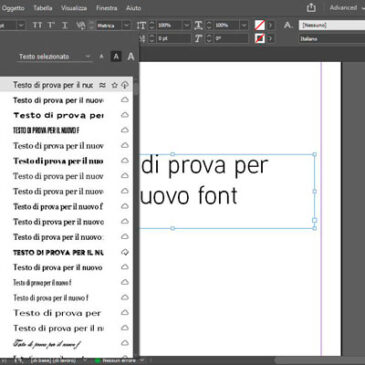
Task: Activate cloud icon of condensed all-caps font
Action: tap(125, 130)
